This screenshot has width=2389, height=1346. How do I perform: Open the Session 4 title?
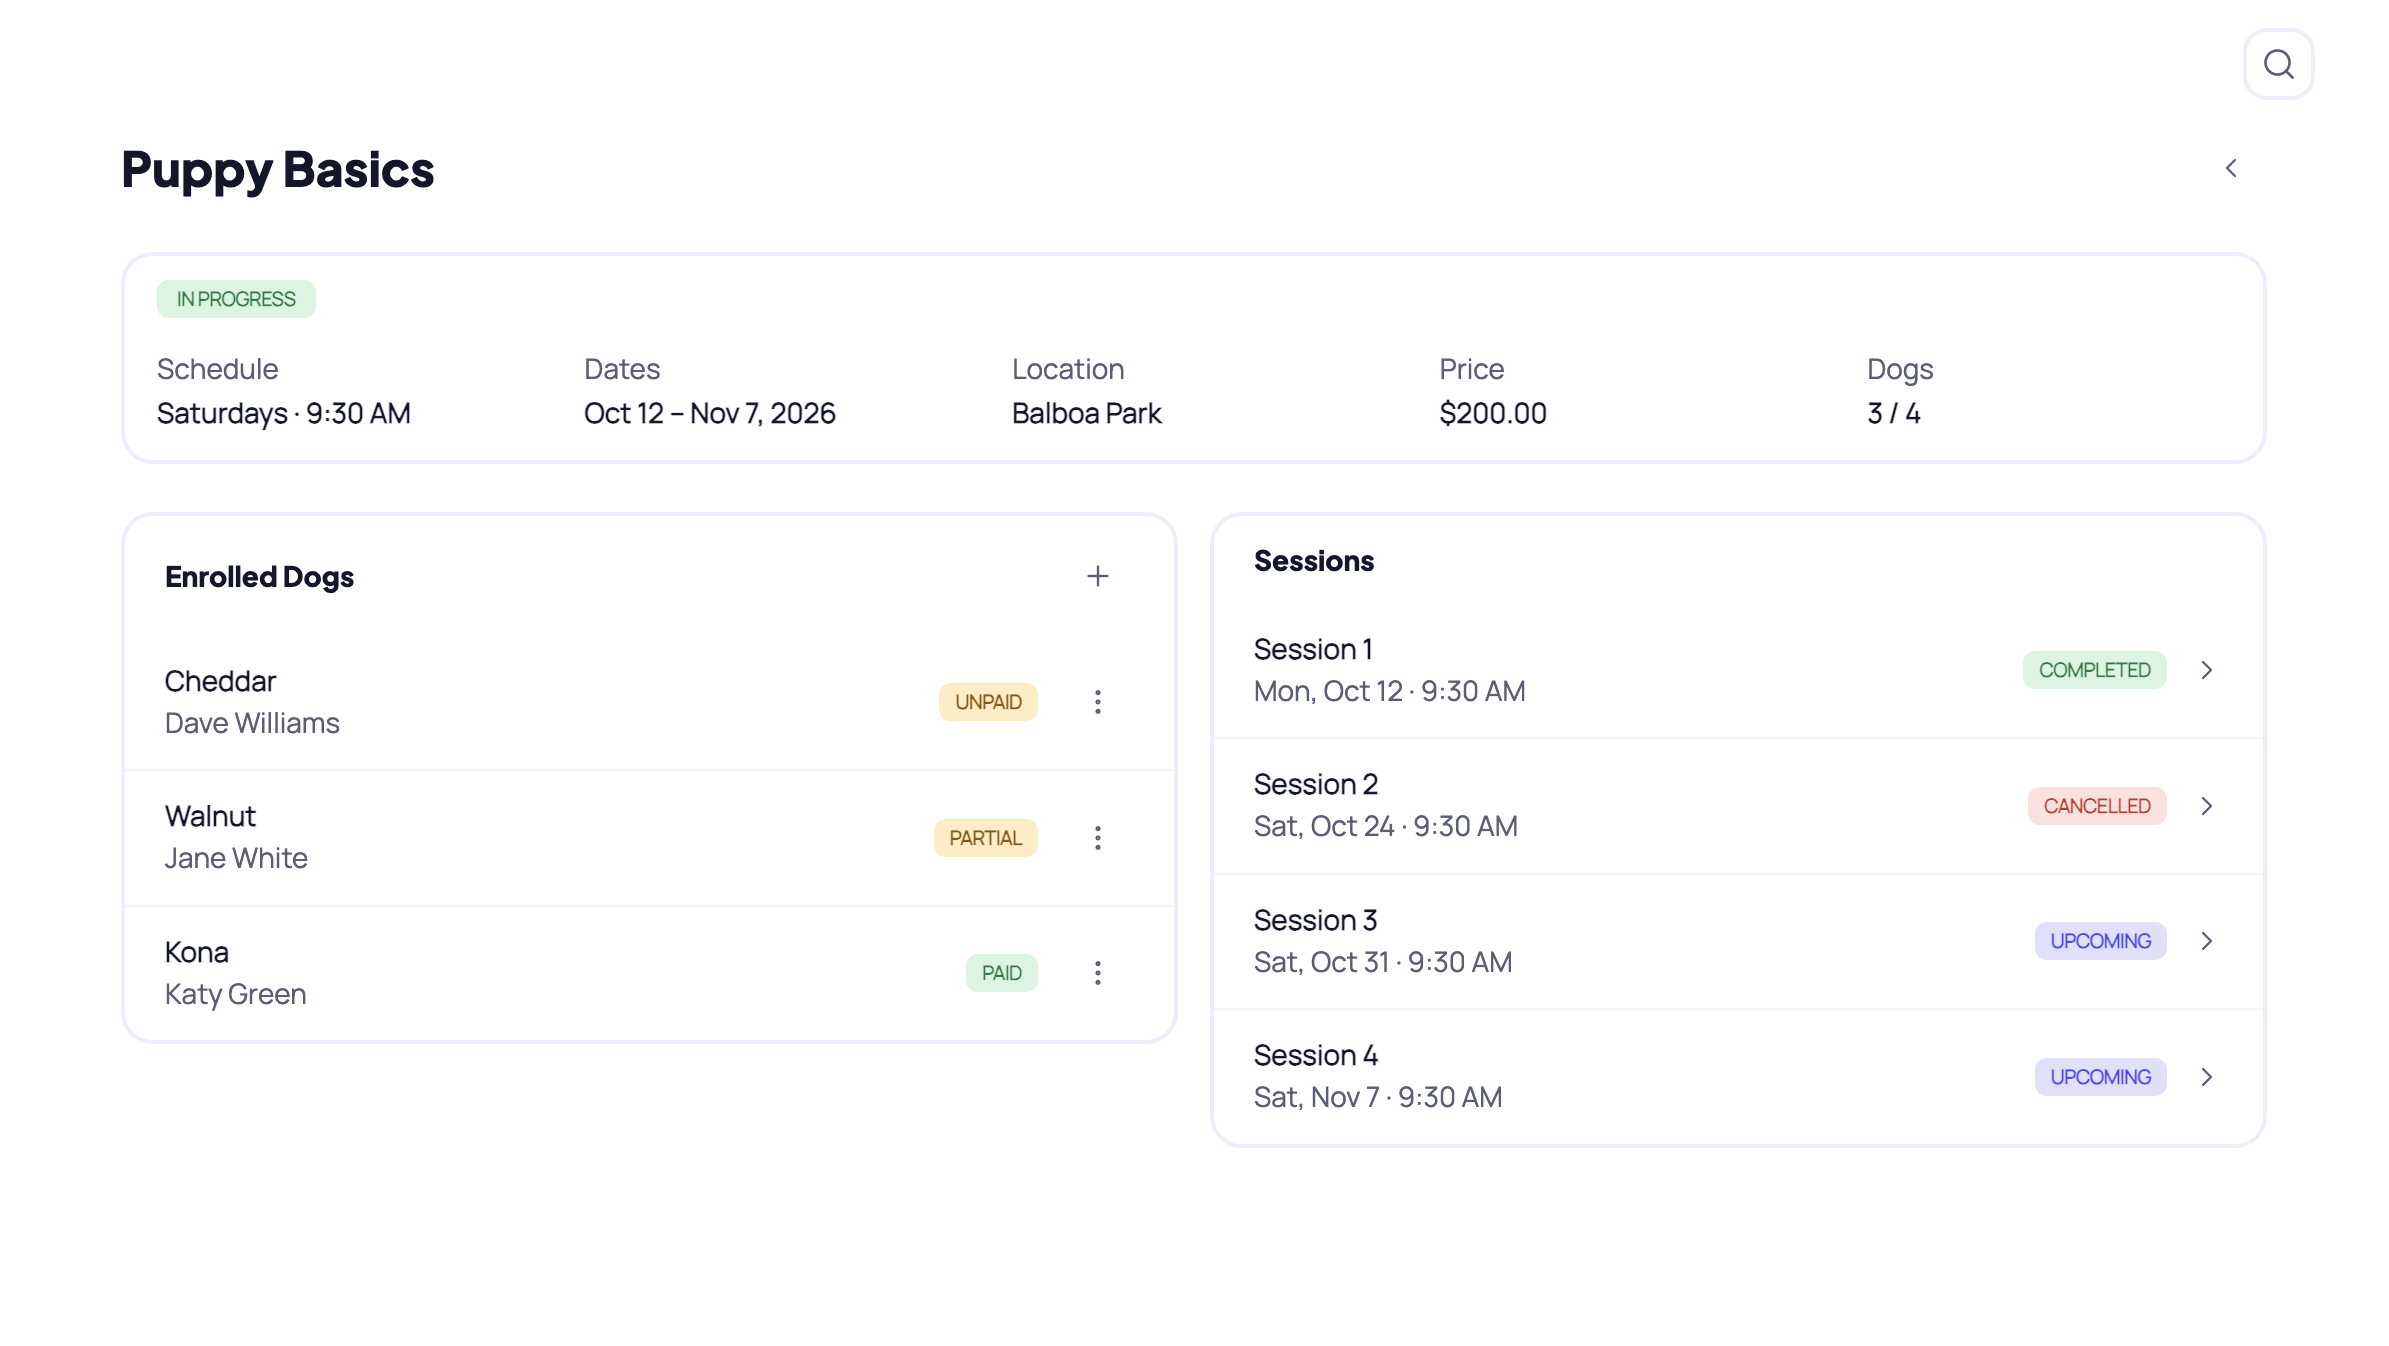click(1316, 1055)
